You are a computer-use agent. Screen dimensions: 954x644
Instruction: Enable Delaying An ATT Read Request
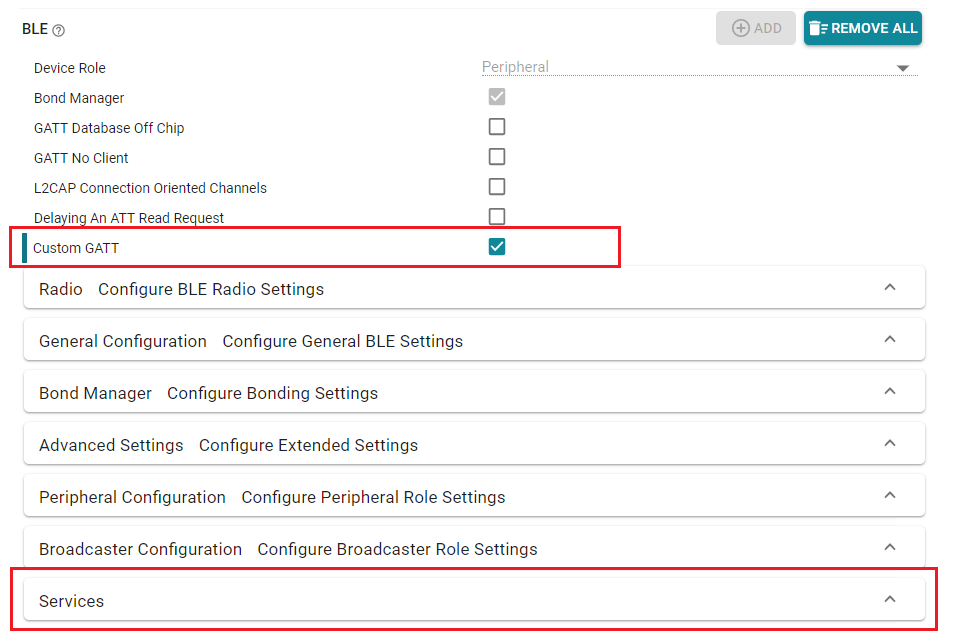click(497, 217)
